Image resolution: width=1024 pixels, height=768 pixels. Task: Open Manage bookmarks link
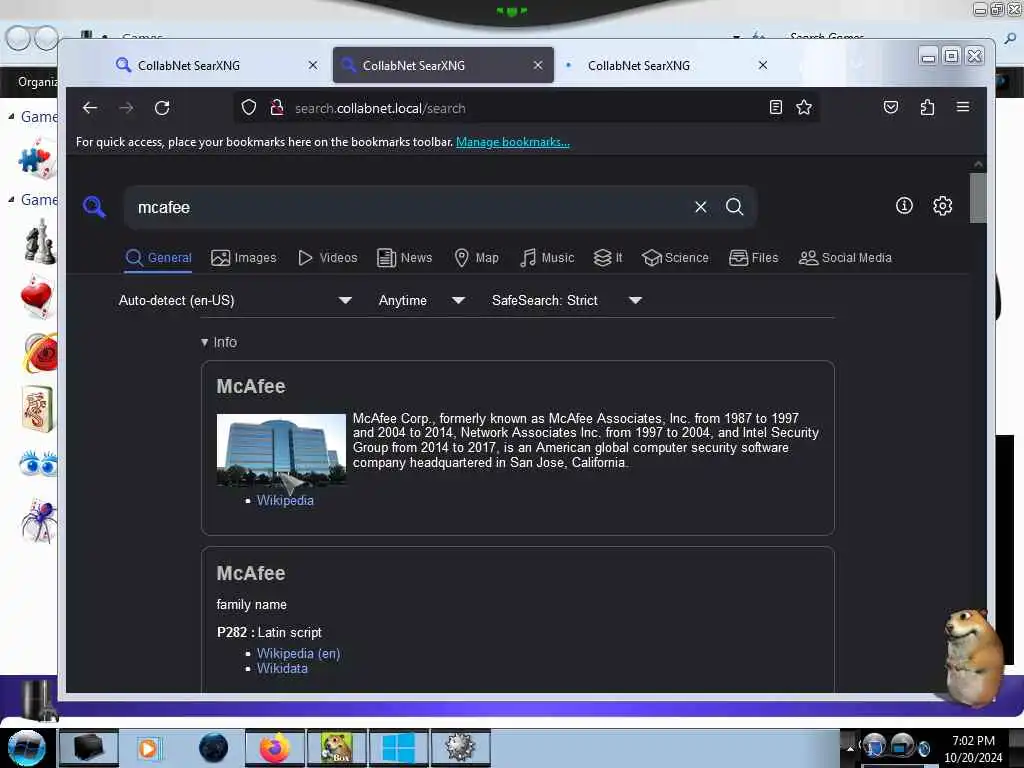pos(513,142)
